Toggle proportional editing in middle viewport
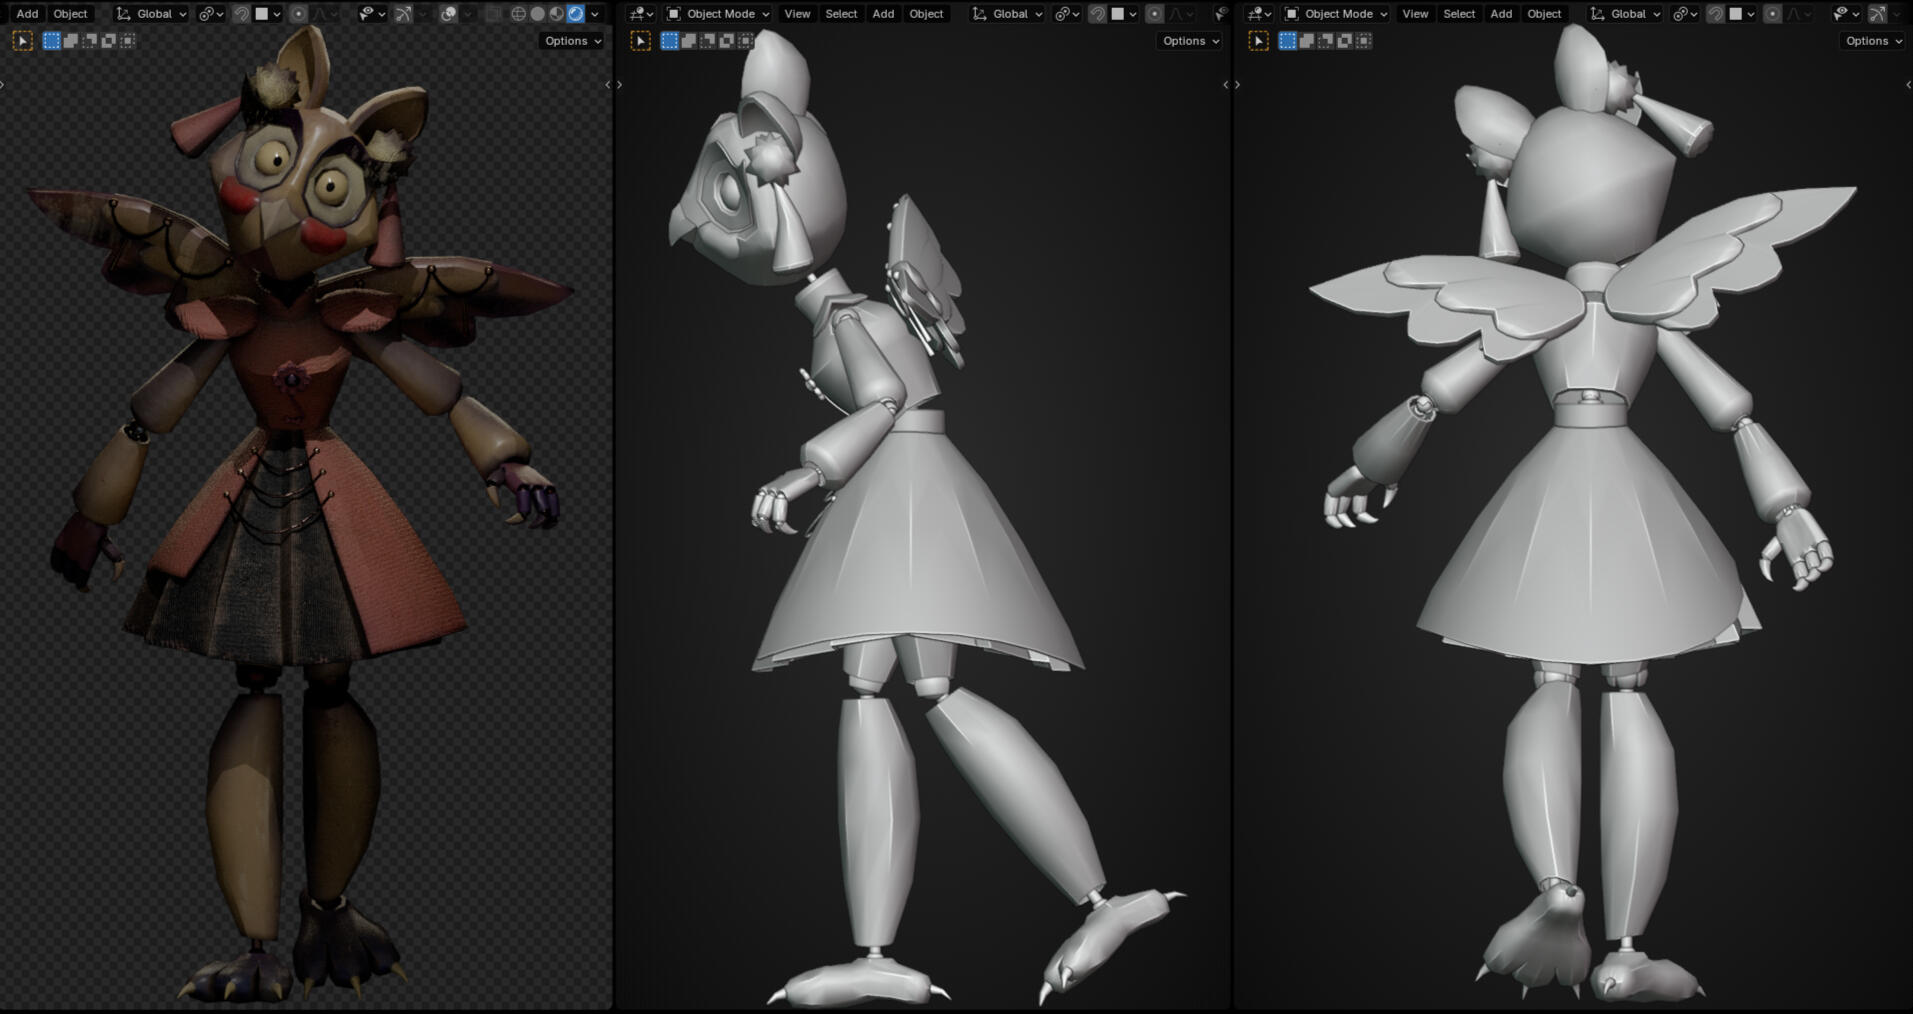The image size is (1913, 1014). point(1154,14)
